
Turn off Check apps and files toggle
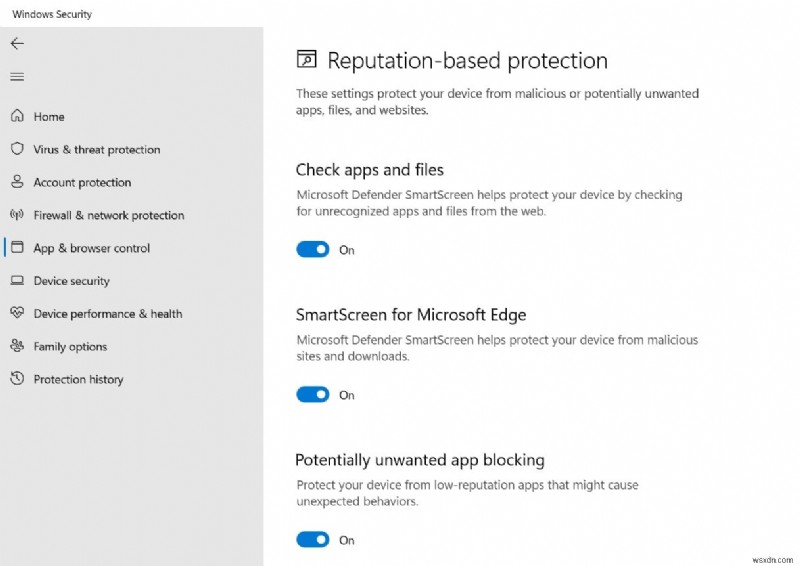click(313, 250)
